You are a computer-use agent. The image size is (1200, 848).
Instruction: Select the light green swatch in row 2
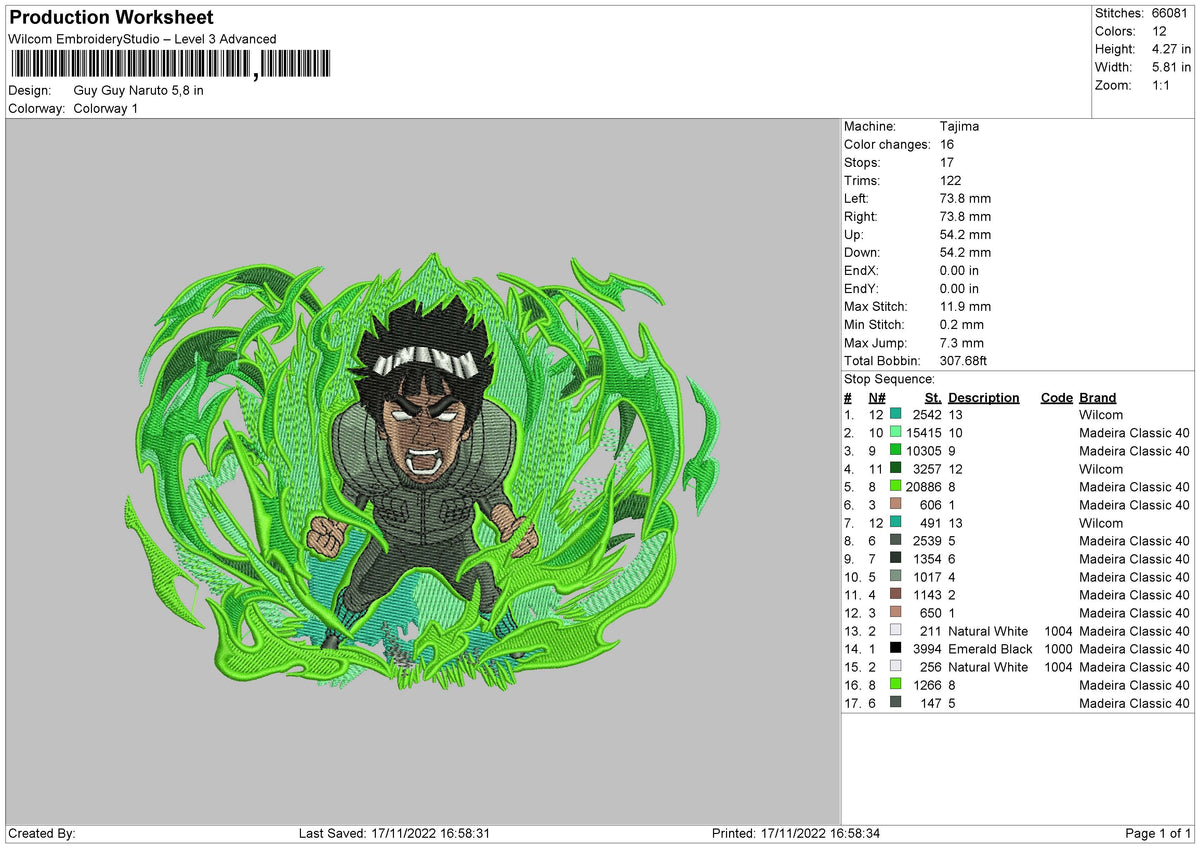895,433
